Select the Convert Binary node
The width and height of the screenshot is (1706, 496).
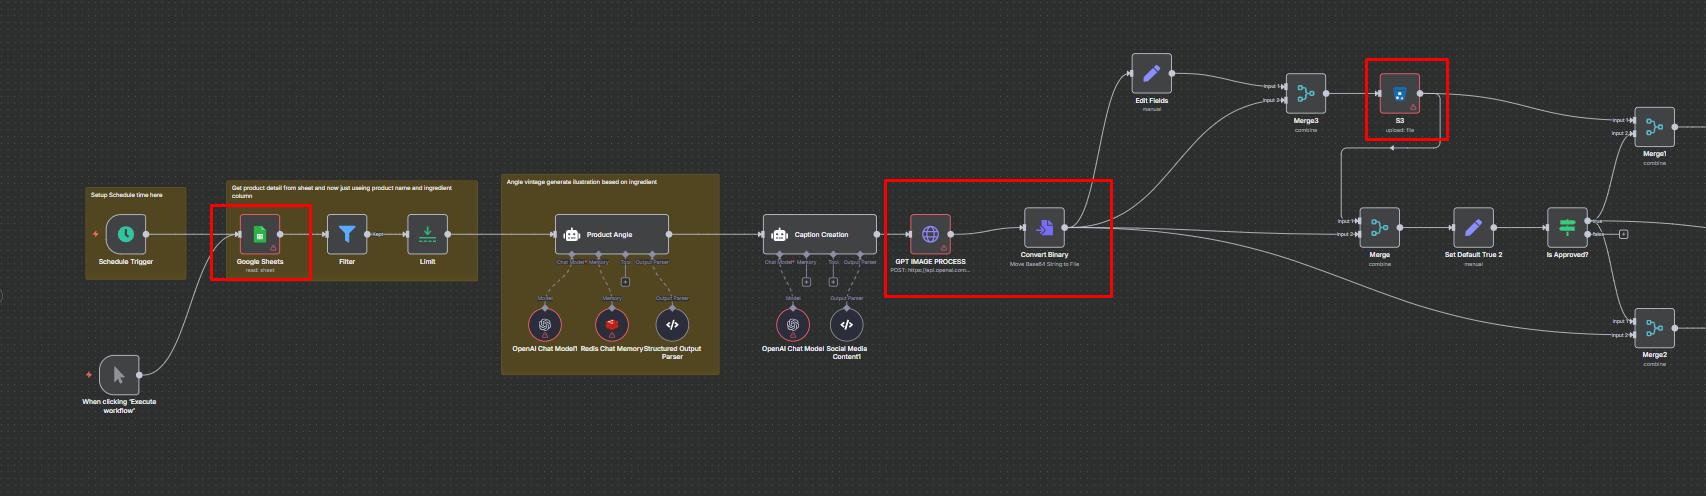(x=1044, y=227)
